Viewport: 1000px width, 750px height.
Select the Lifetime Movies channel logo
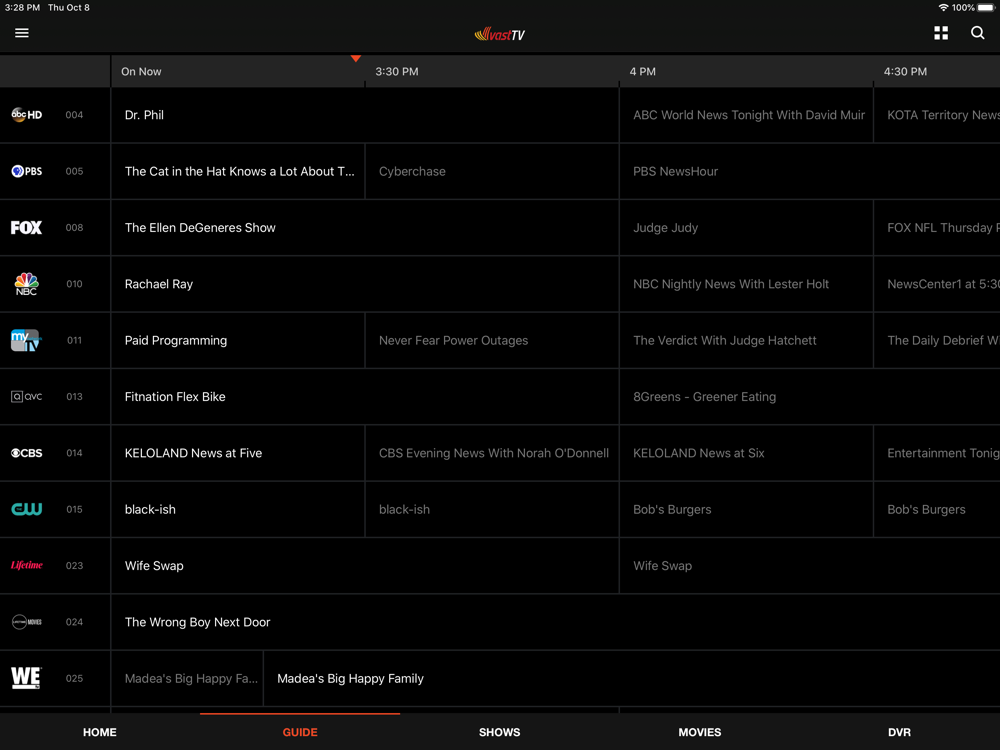pos(27,622)
